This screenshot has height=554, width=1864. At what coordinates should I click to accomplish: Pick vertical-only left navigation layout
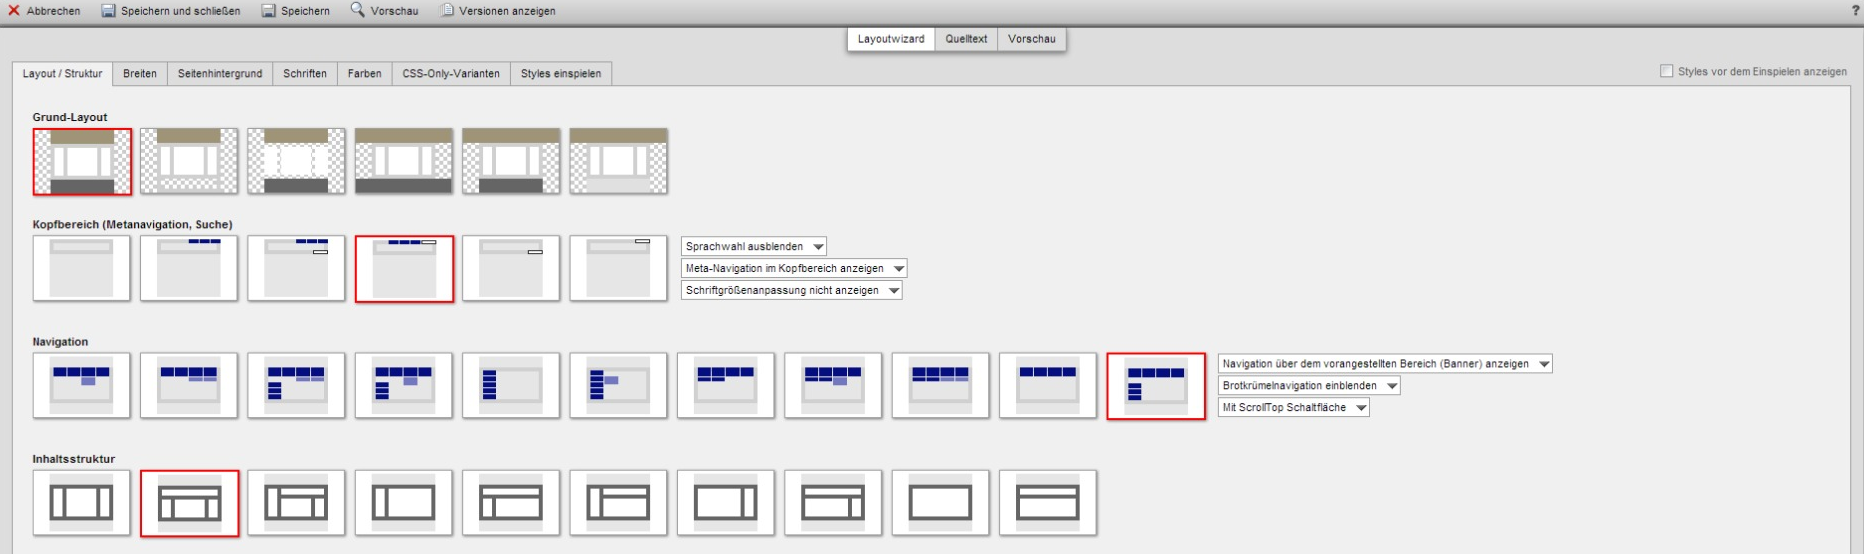pyautogui.click(x=511, y=385)
